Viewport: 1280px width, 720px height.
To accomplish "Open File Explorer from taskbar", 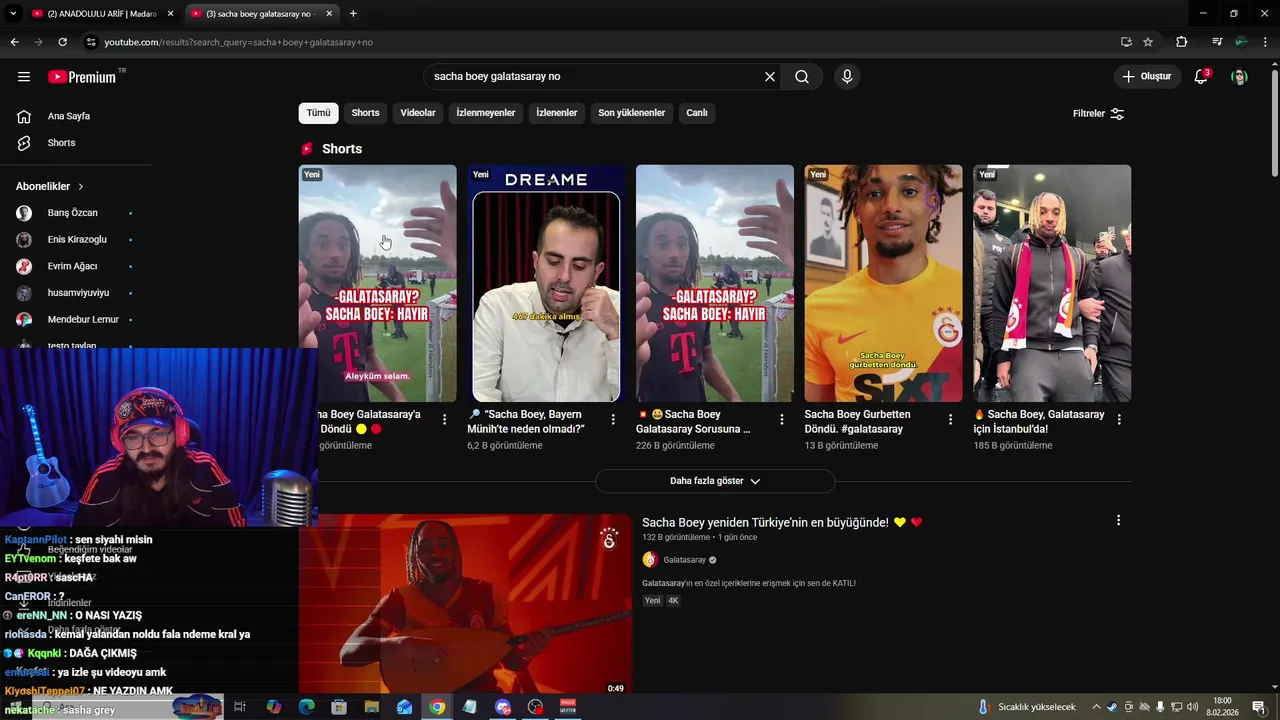I will pyautogui.click(x=372, y=707).
